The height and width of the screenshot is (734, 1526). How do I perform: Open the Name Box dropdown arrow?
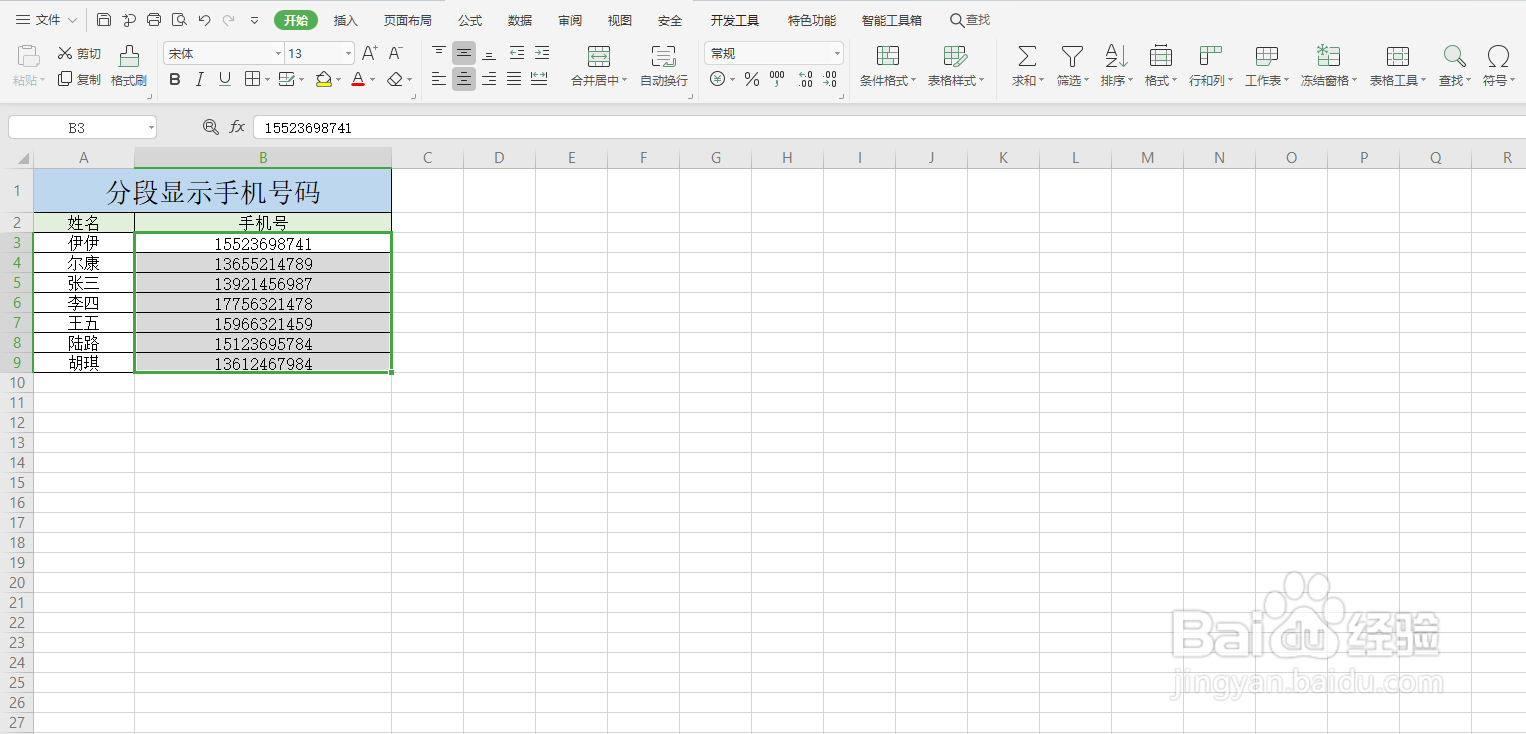pos(150,128)
